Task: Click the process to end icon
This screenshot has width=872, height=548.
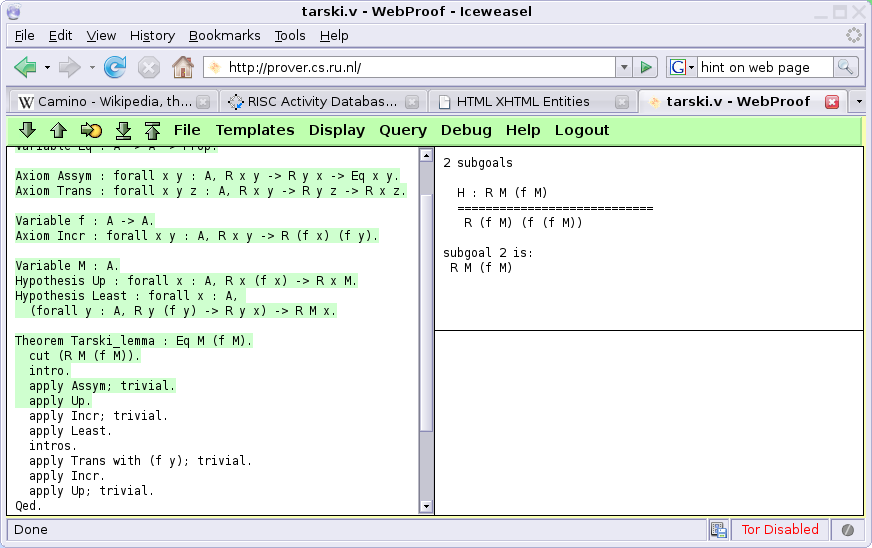Action: [x=123, y=130]
